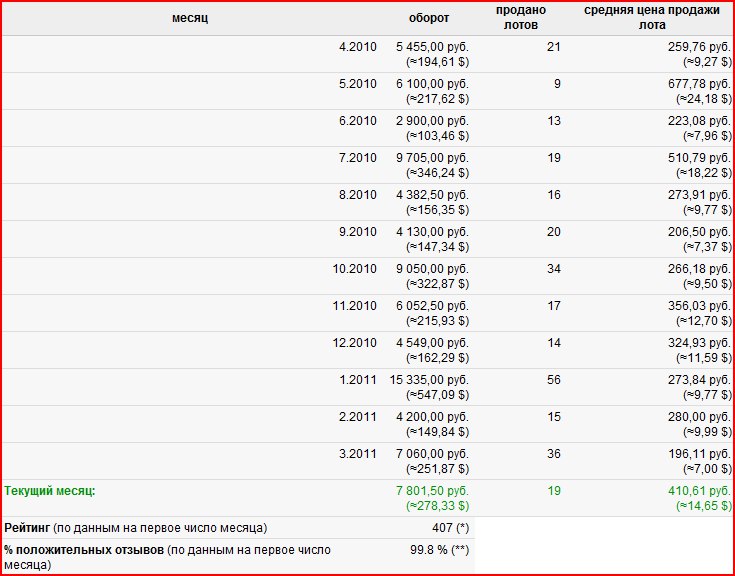Click average price 206,50 руб.
Viewport: 735px width, 576px height.
(x=699, y=232)
